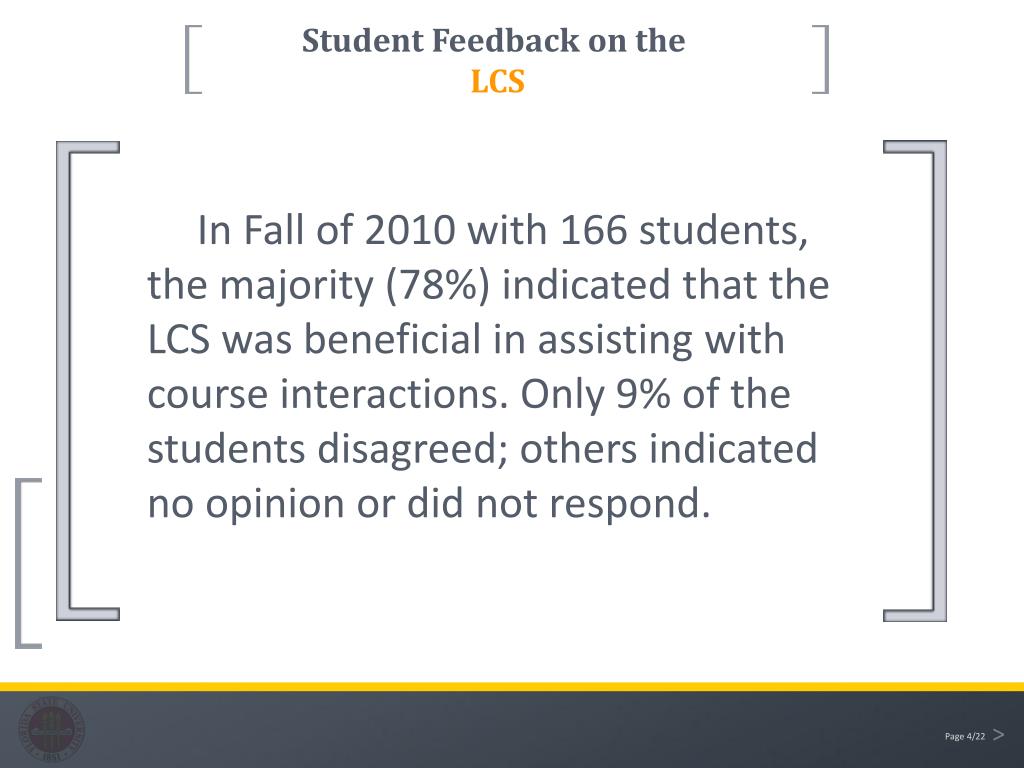Click the large left bracket of text box
Viewport: 1024px width, 768px height.
pos(88,380)
